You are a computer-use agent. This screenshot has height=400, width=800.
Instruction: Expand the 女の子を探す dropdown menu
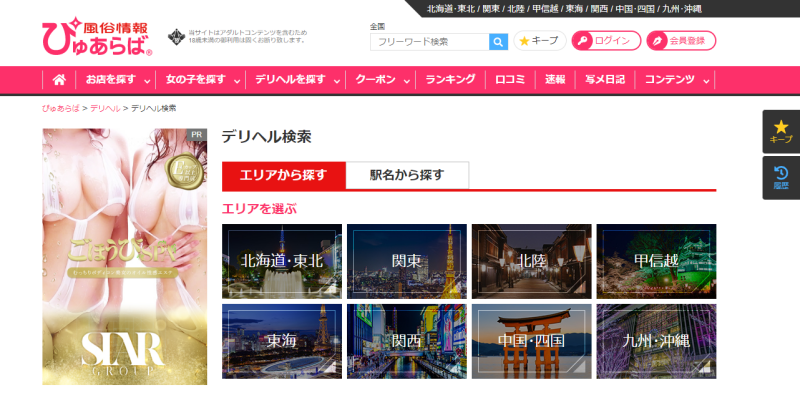[x=200, y=79]
